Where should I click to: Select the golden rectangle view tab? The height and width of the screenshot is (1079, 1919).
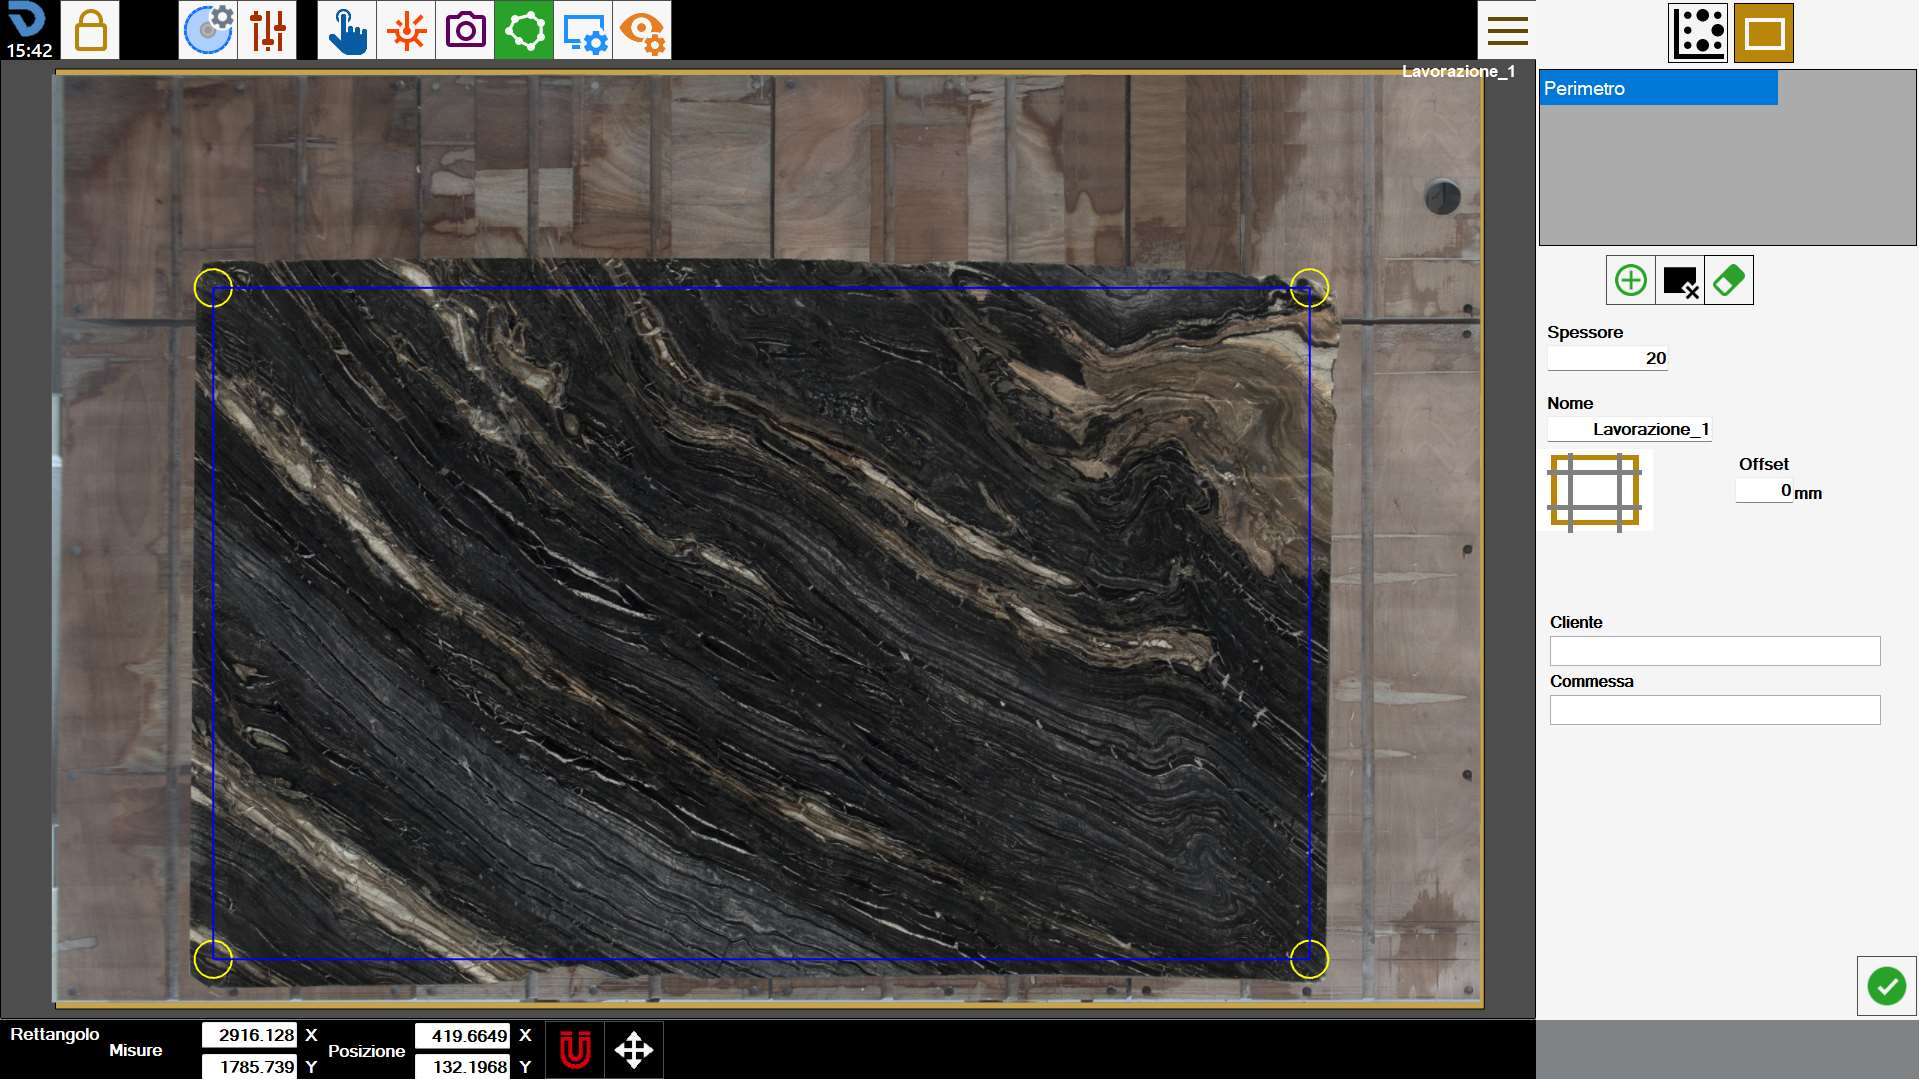click(1764, 33)
